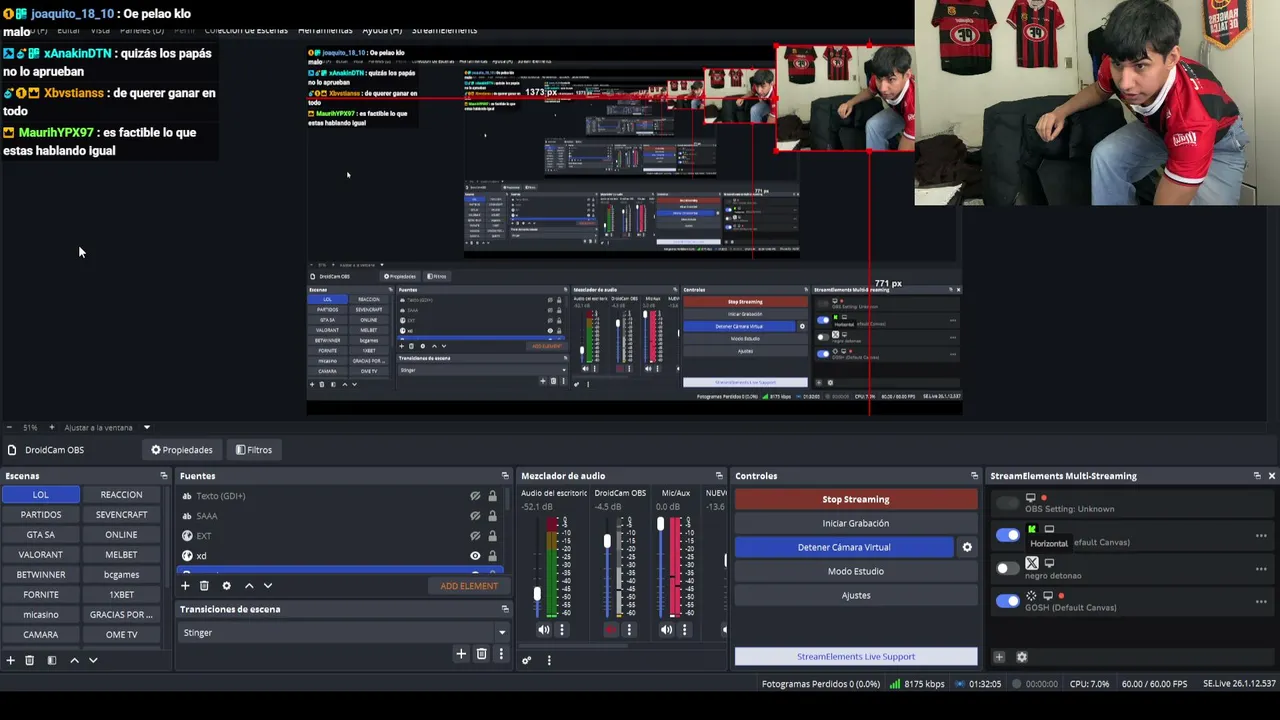Open transition properties three-dot menu
The width and height of the screenshot is (1280, 720).
[501, 654]
